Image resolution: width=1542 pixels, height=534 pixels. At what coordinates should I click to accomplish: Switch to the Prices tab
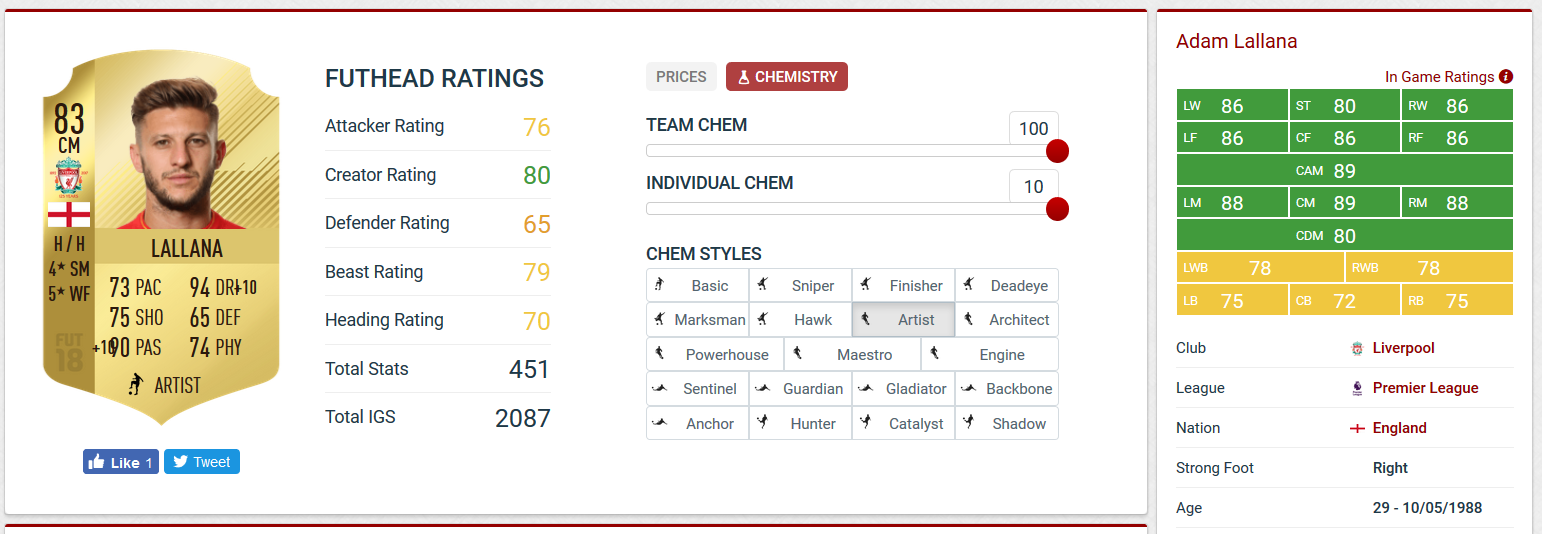(681, 77)
